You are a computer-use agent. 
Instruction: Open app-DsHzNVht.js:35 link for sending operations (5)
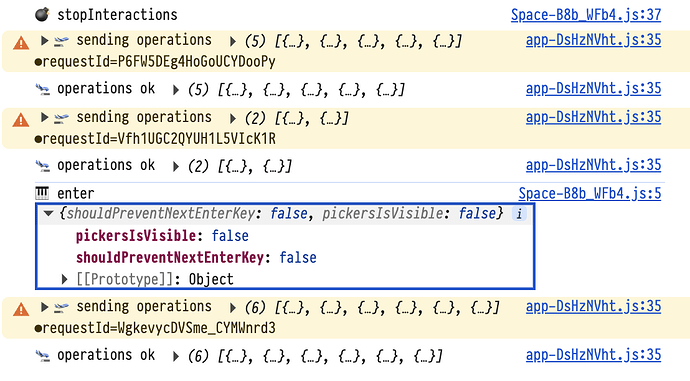pos(593,40)
